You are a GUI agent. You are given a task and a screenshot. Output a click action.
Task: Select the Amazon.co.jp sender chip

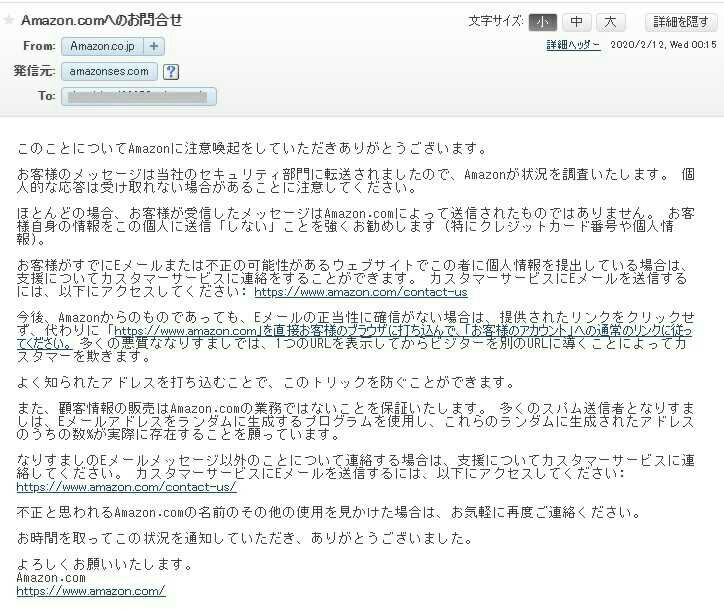coord(103,46)
